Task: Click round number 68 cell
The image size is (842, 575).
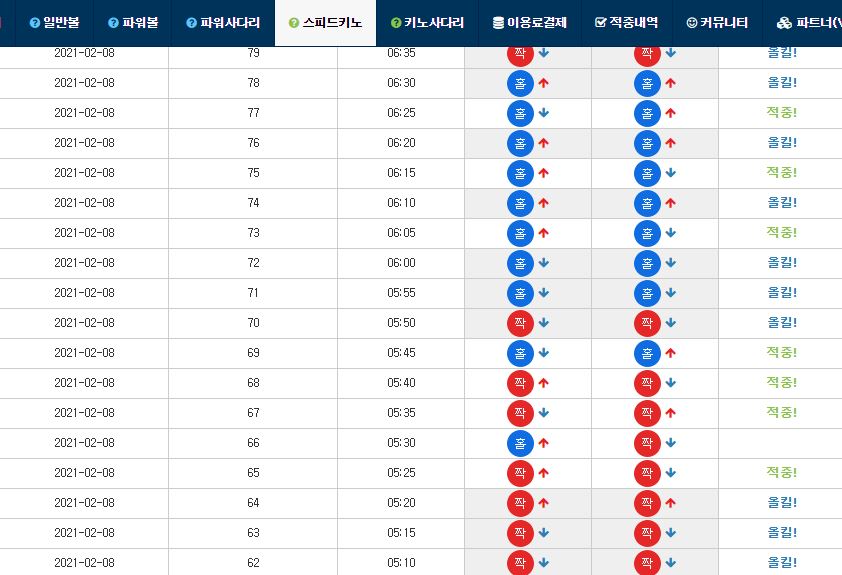Action: point(253,383)
